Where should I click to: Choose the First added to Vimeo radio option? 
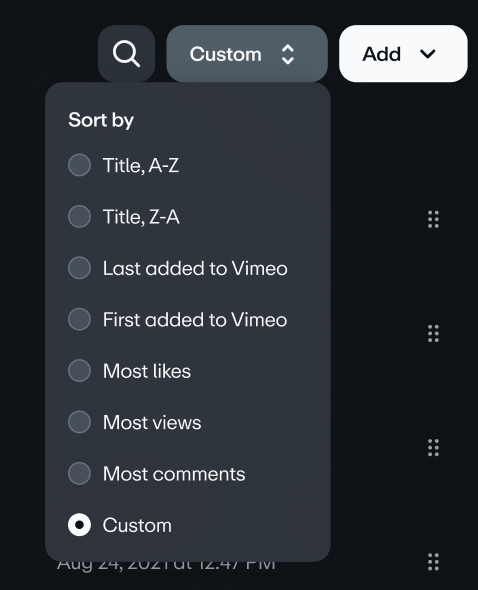click(x=79, y=319)
